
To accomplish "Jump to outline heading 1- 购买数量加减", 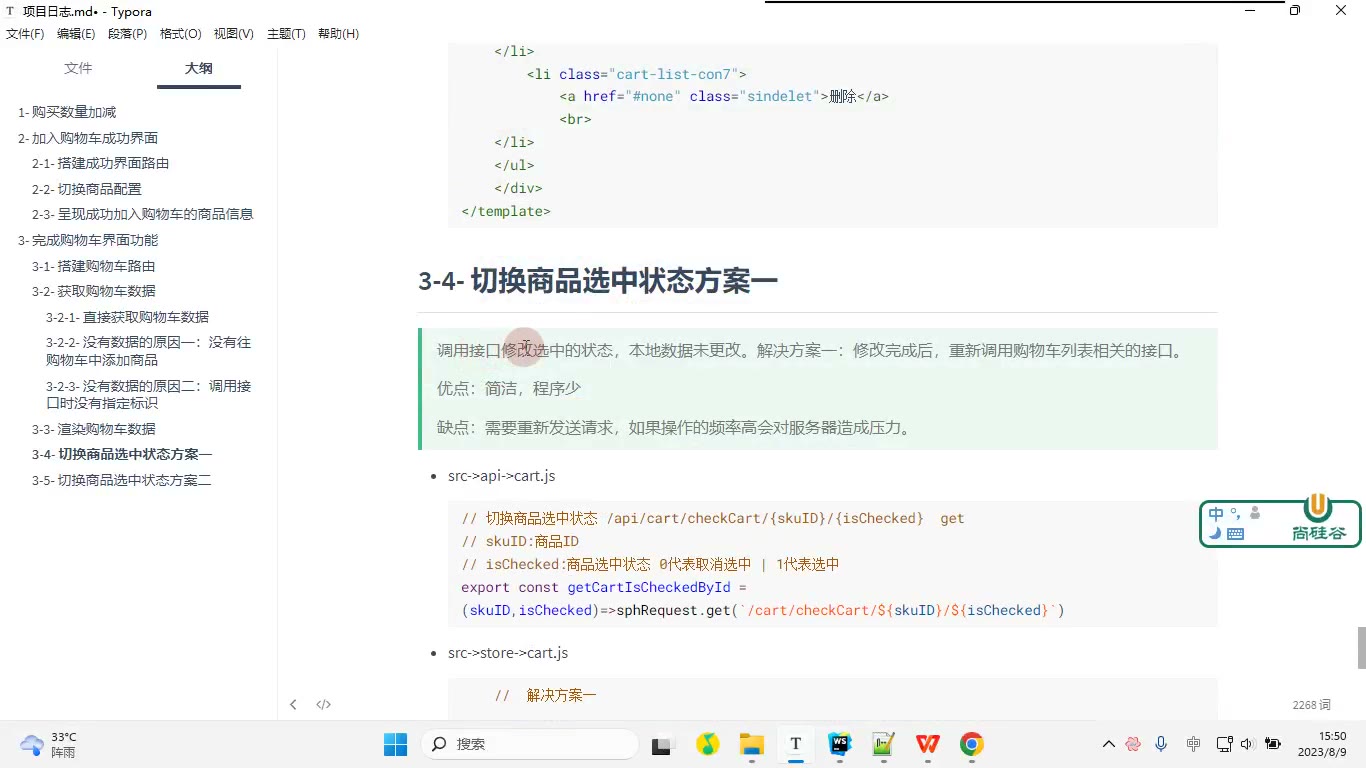I will (x=67, y=112).
